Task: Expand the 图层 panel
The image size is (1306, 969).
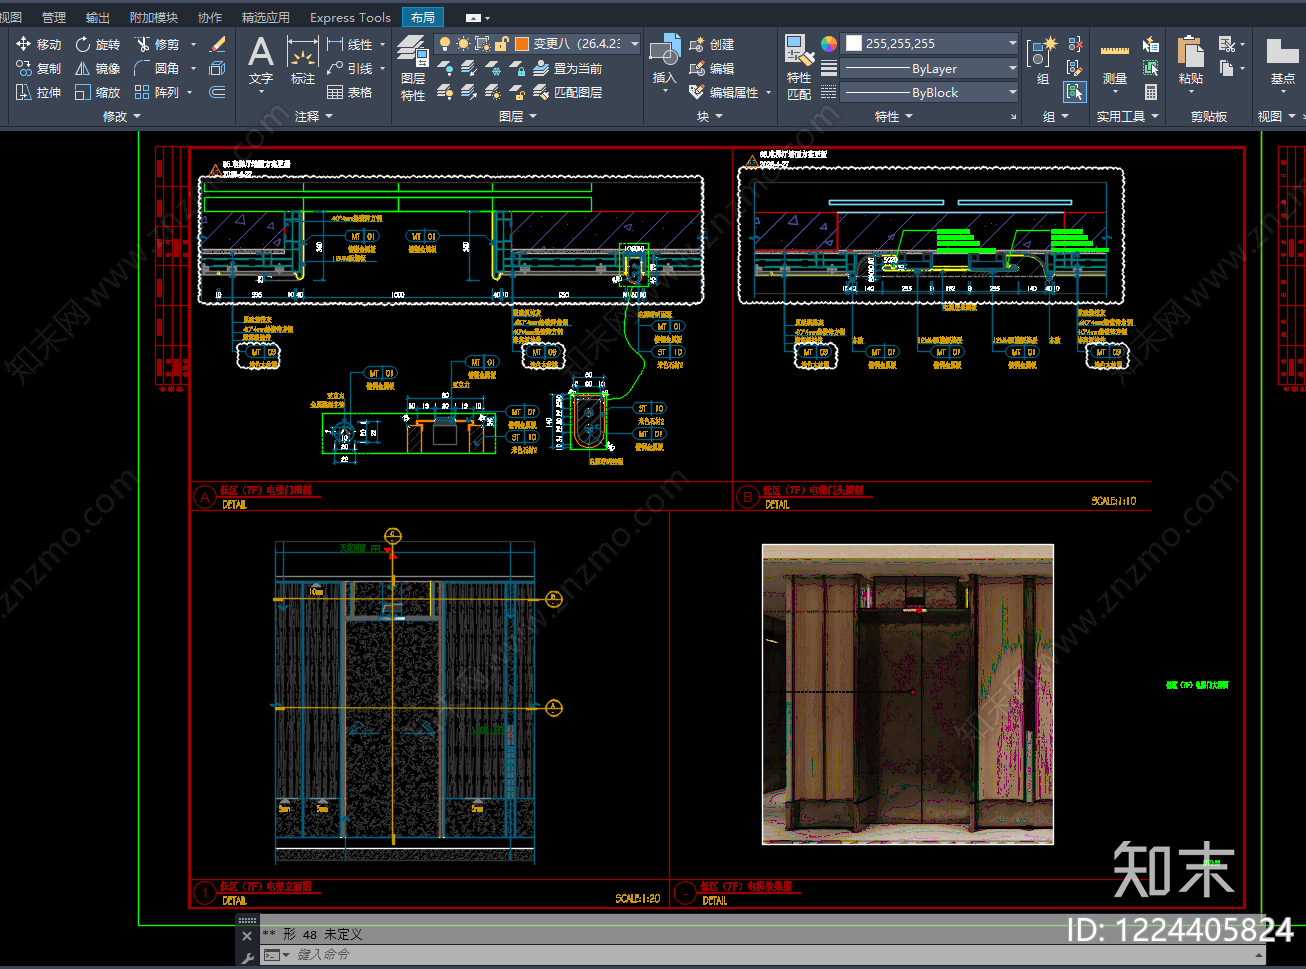Action: (518, 116)
